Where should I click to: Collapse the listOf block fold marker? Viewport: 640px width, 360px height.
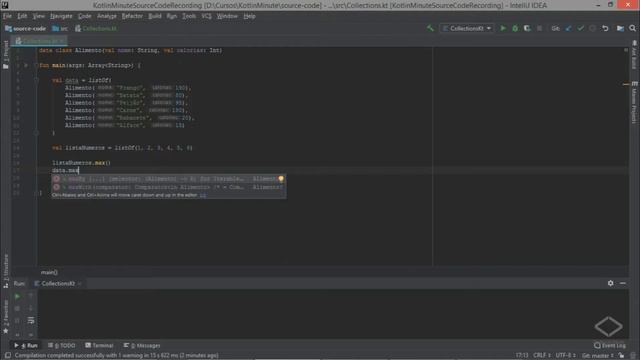pos(36,80)
